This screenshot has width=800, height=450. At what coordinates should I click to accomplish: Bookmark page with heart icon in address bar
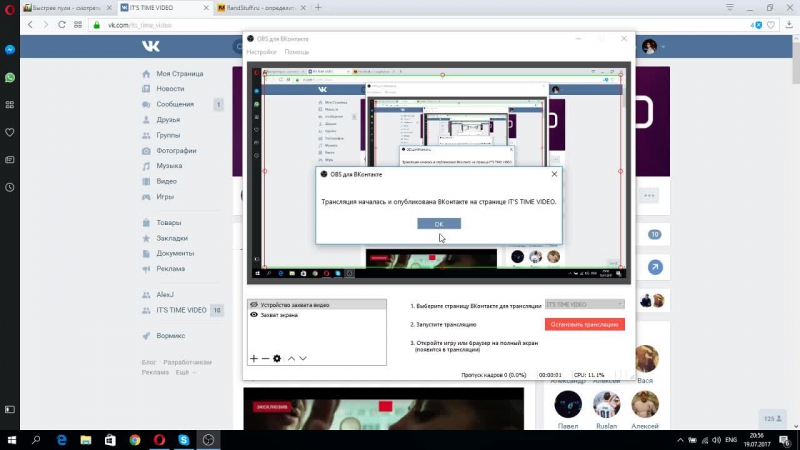pos(771,25)
